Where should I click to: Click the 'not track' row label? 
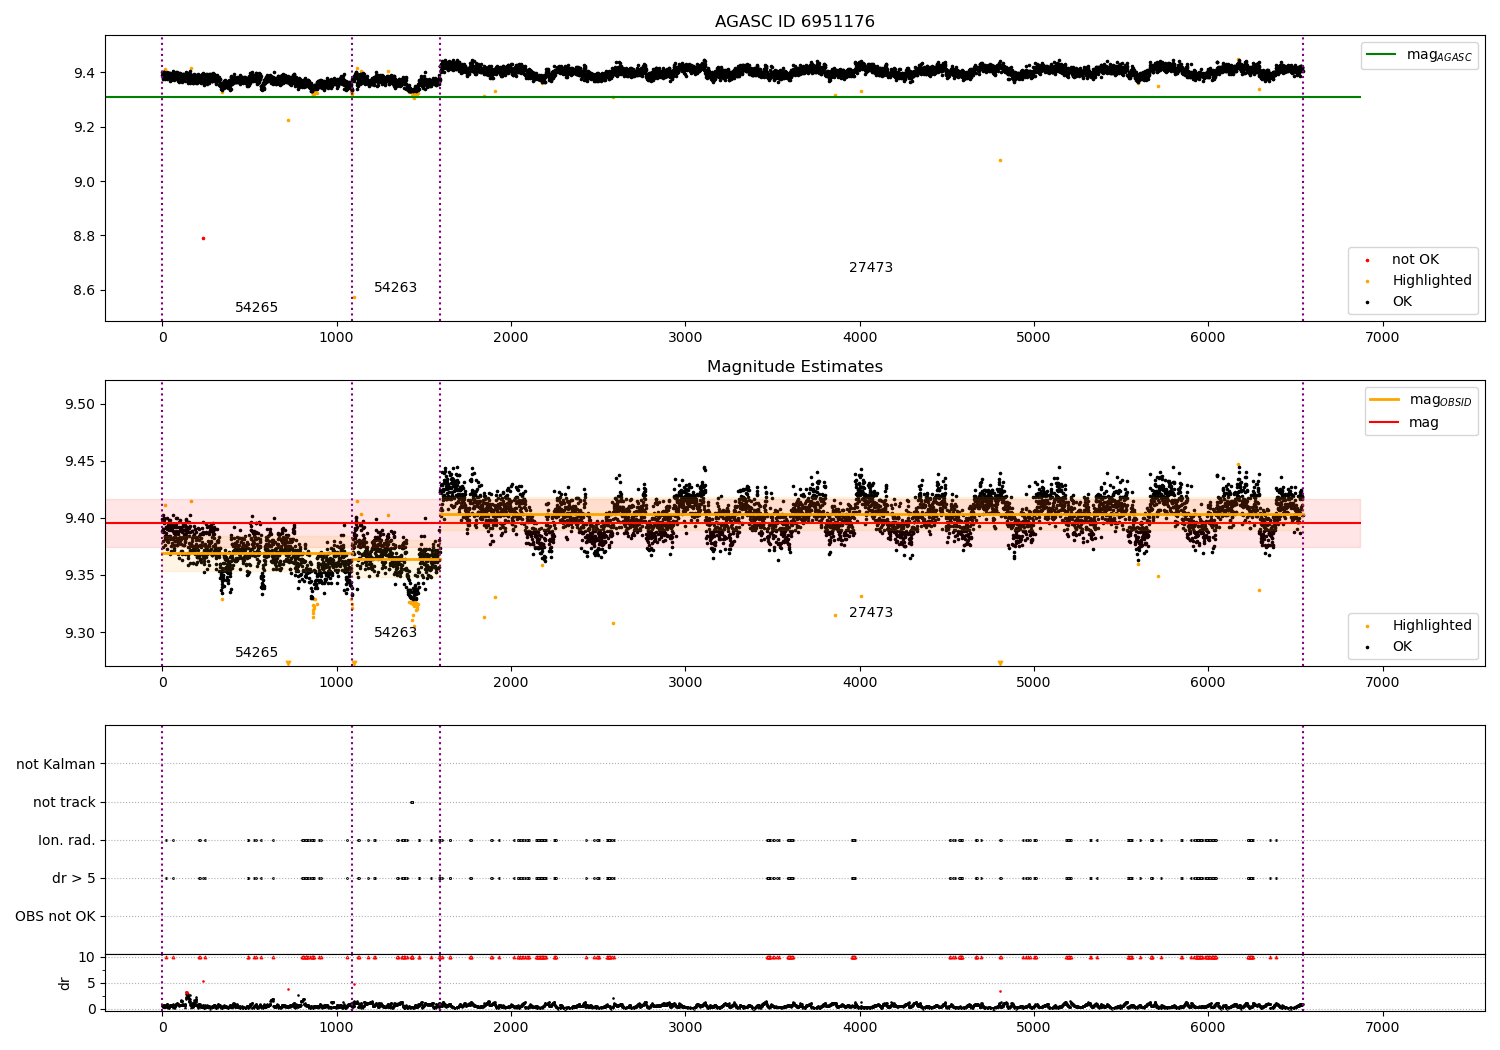pyautogui.click(x=64, y=803)
